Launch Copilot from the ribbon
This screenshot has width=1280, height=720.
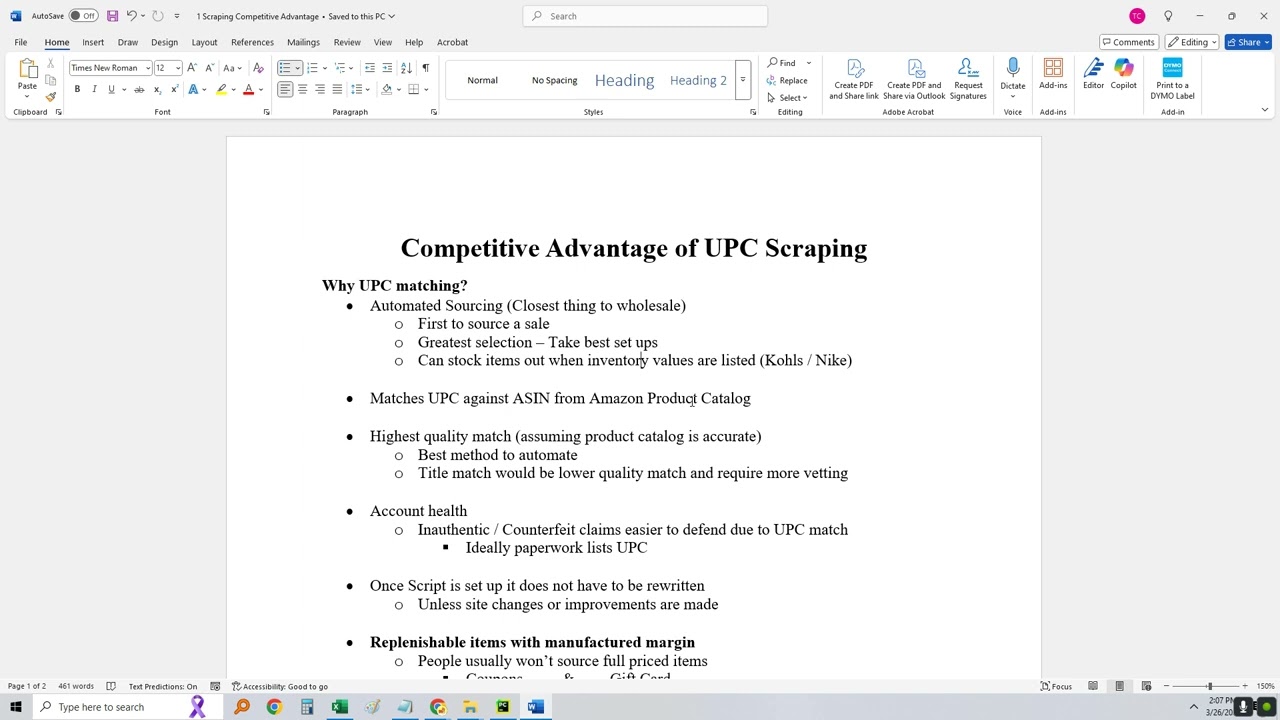(x=1123, y=74)
